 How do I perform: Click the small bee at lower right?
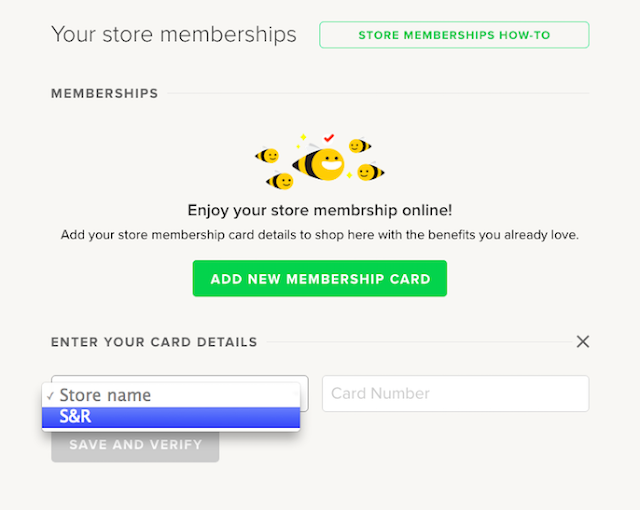(370, 172)
